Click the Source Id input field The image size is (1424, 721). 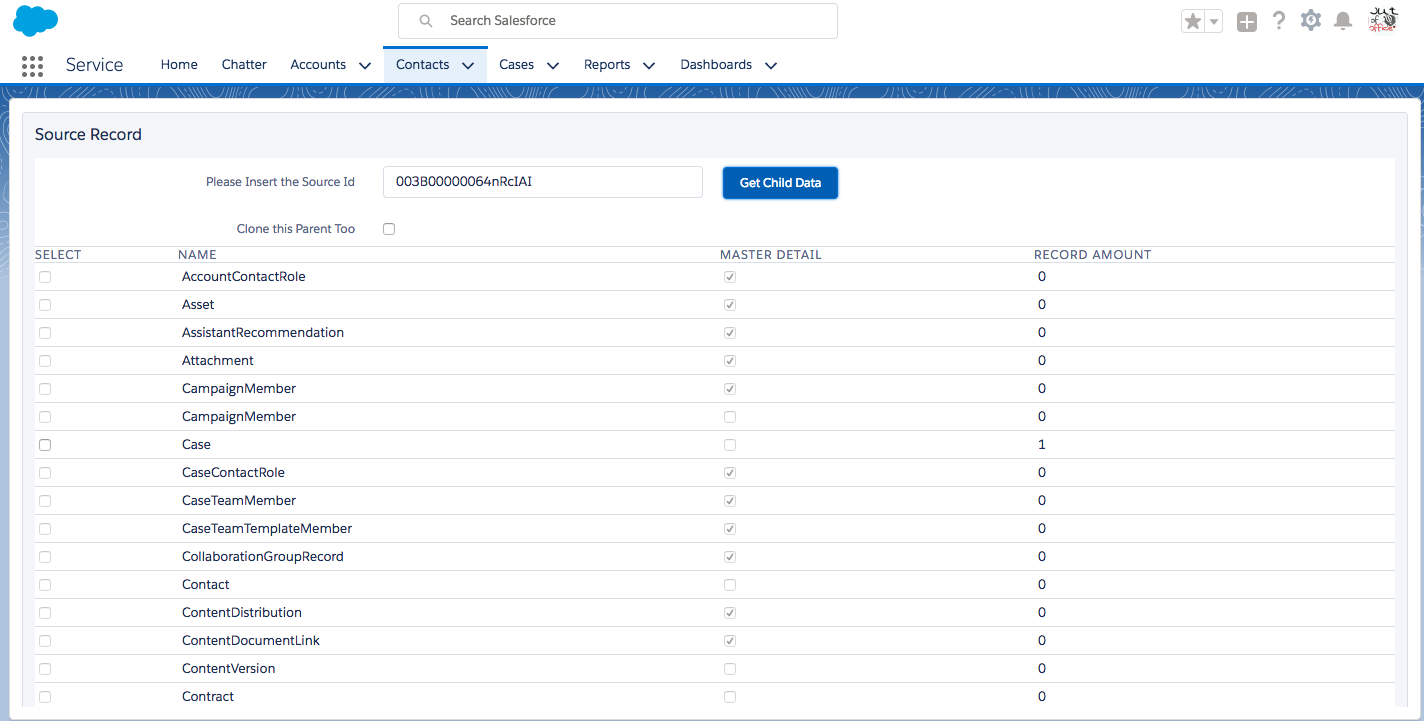(x=542, y=182)
